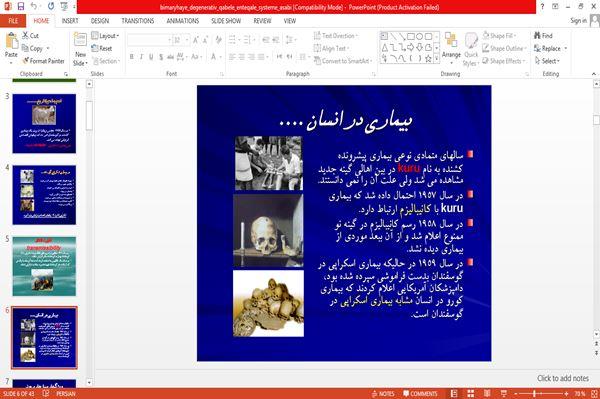The width and height of the screenshot is (600, 399).
Task: Open the Text Direction dropdown
Action: [336, 36]
